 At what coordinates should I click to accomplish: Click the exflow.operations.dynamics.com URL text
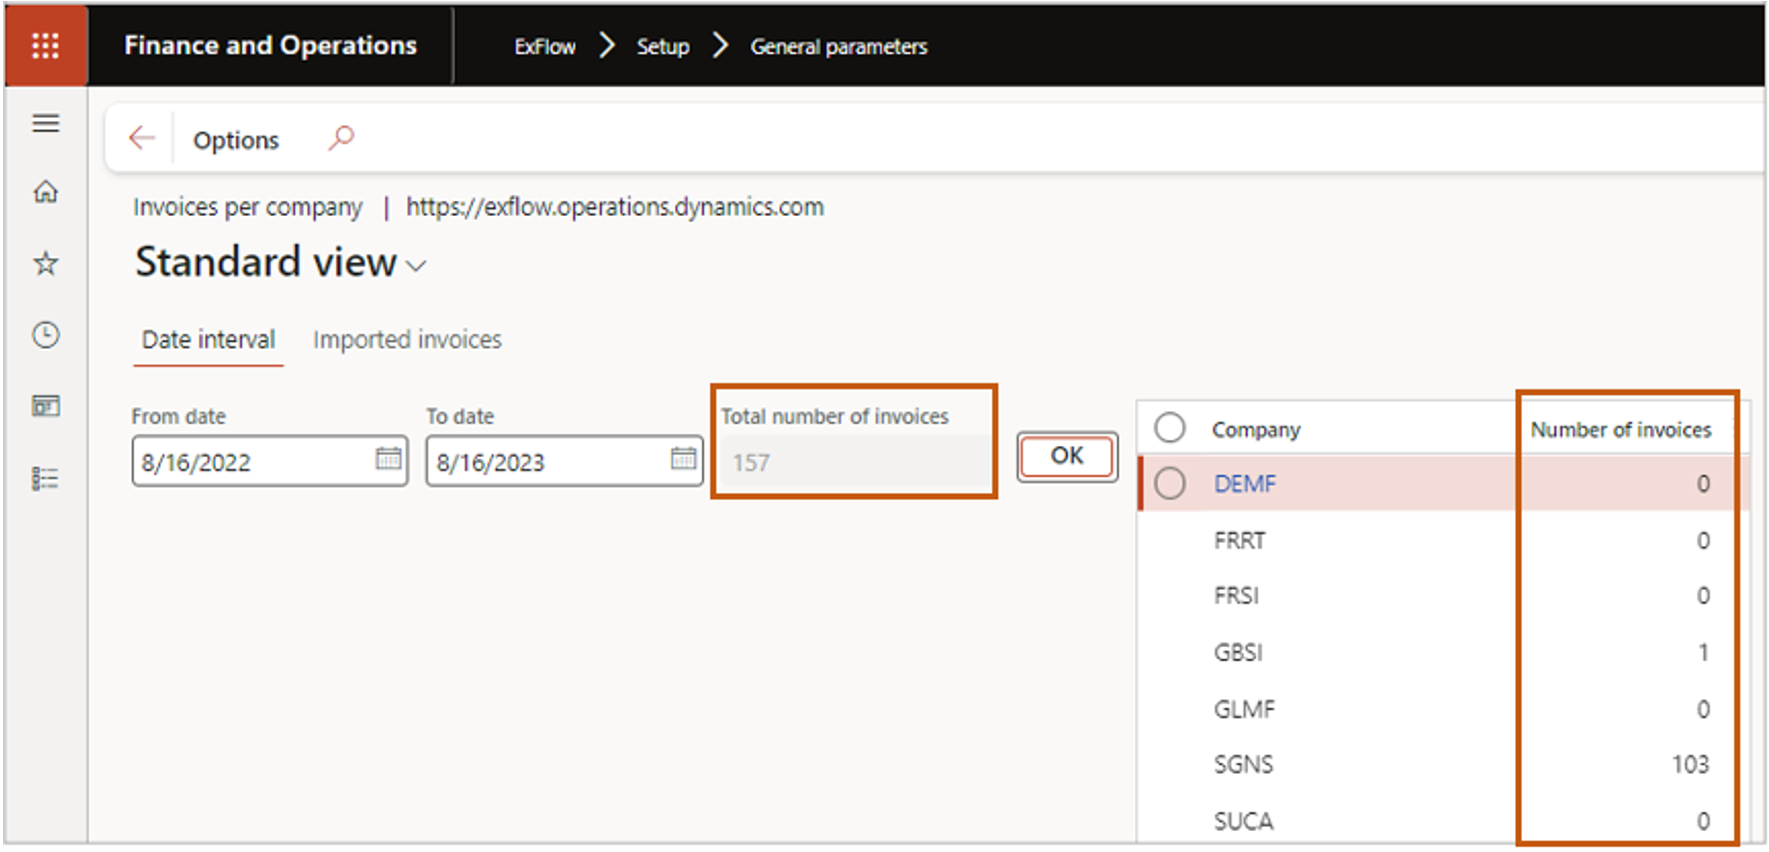pos(615,207)
